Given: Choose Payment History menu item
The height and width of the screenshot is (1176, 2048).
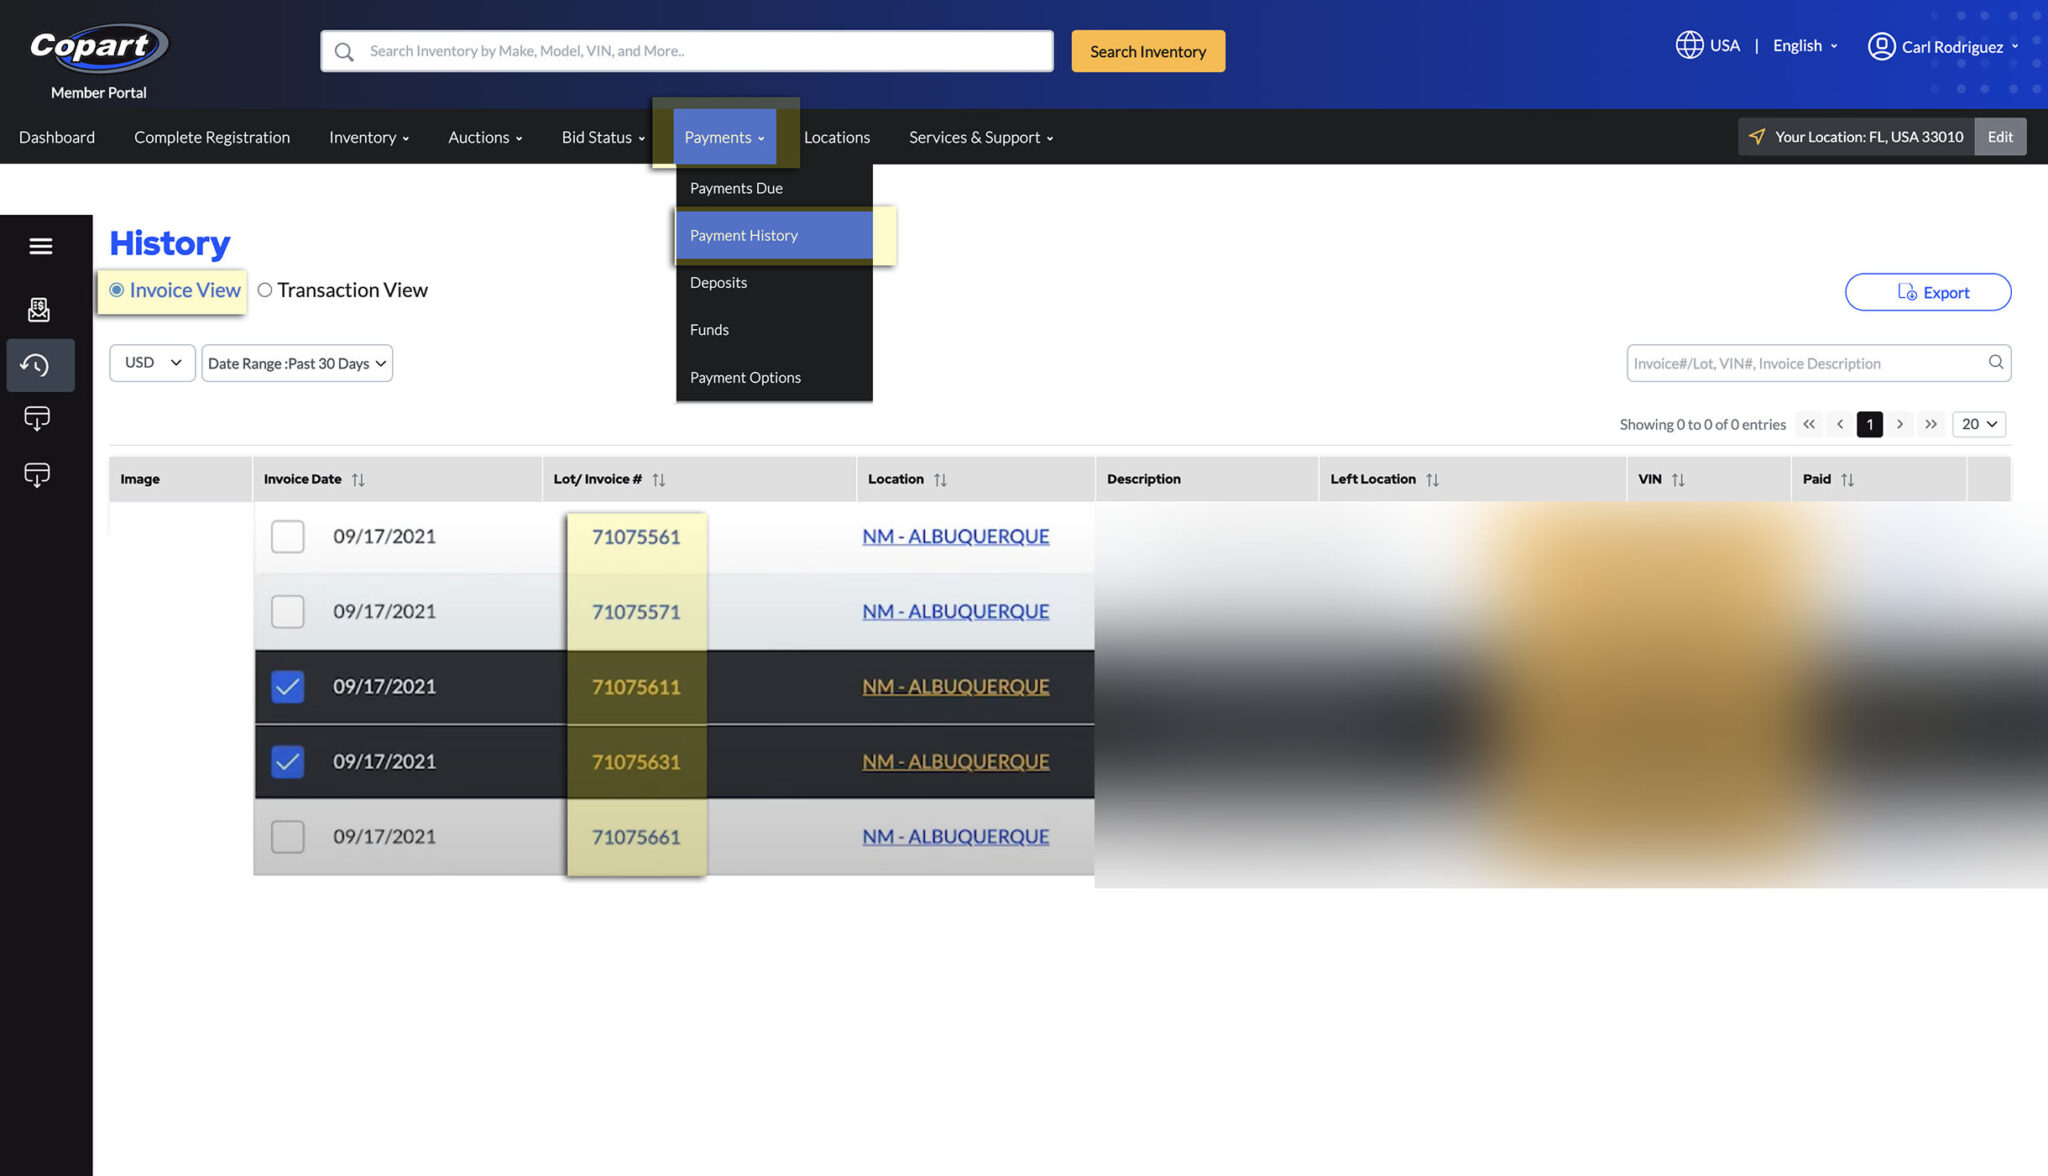Looking at the screenshot, I should click(774, 235).
